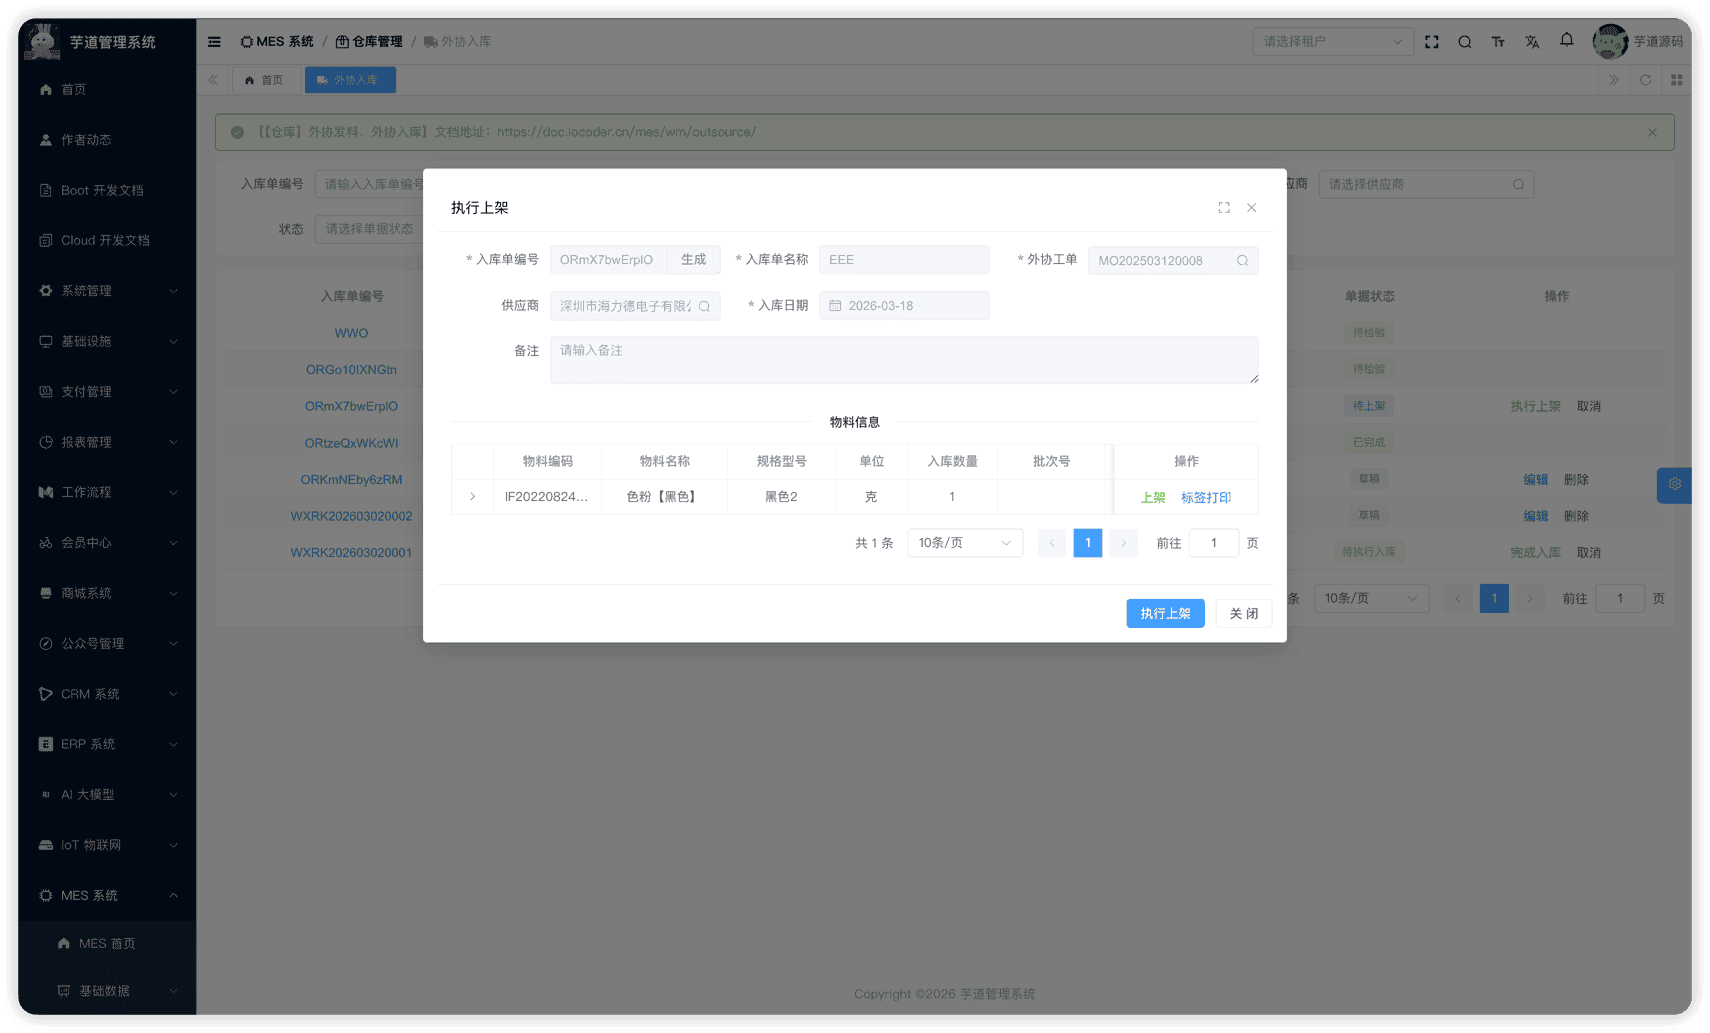Click the refresh icon in tab bar
The width and height of the screenshot is (1710, 1033).
(1645, 80)
